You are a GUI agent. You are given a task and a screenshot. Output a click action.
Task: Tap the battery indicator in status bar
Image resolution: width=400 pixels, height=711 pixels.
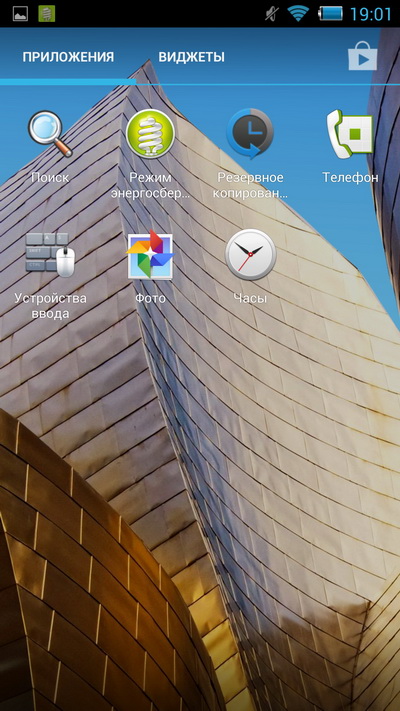click(x=331, y=14)
